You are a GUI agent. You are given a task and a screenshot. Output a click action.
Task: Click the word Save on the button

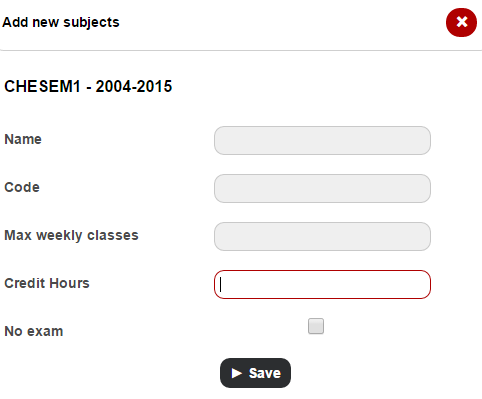coord(265,373)
